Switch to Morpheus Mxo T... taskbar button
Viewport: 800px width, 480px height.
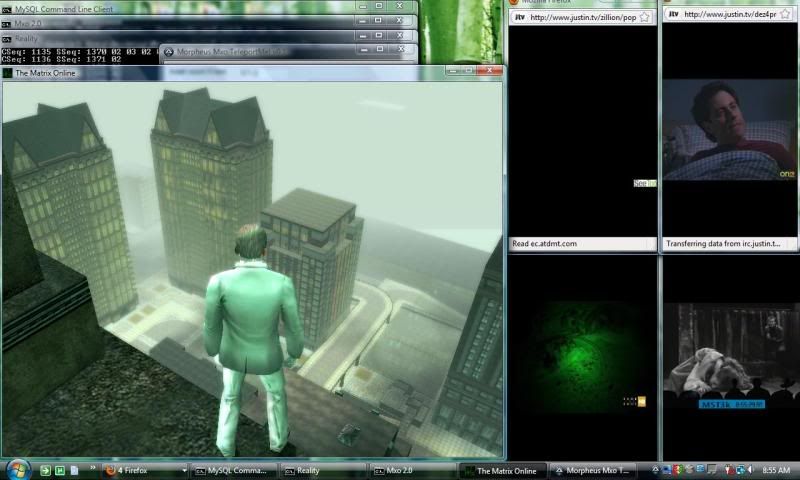[594, 471]
